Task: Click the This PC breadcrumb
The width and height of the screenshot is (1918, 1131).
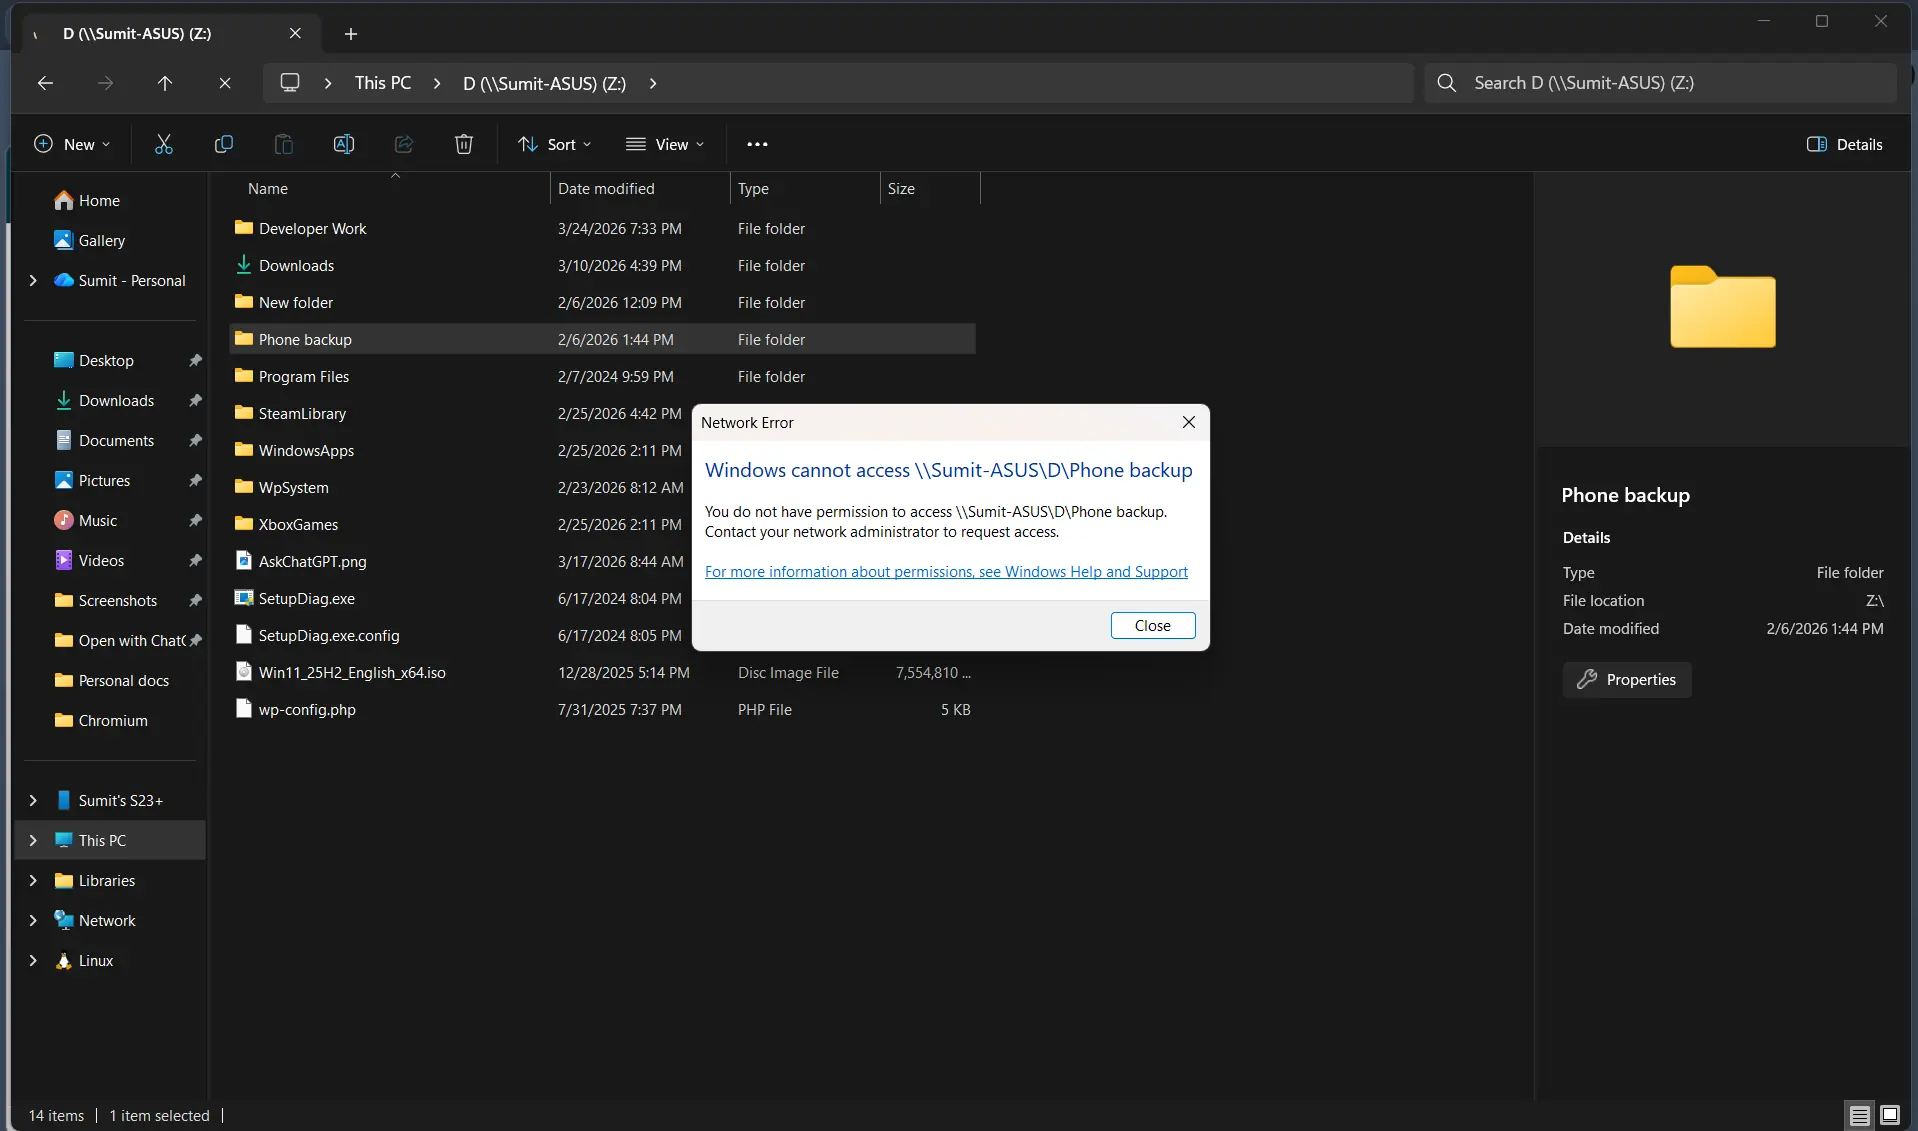Action: [383, 83]
